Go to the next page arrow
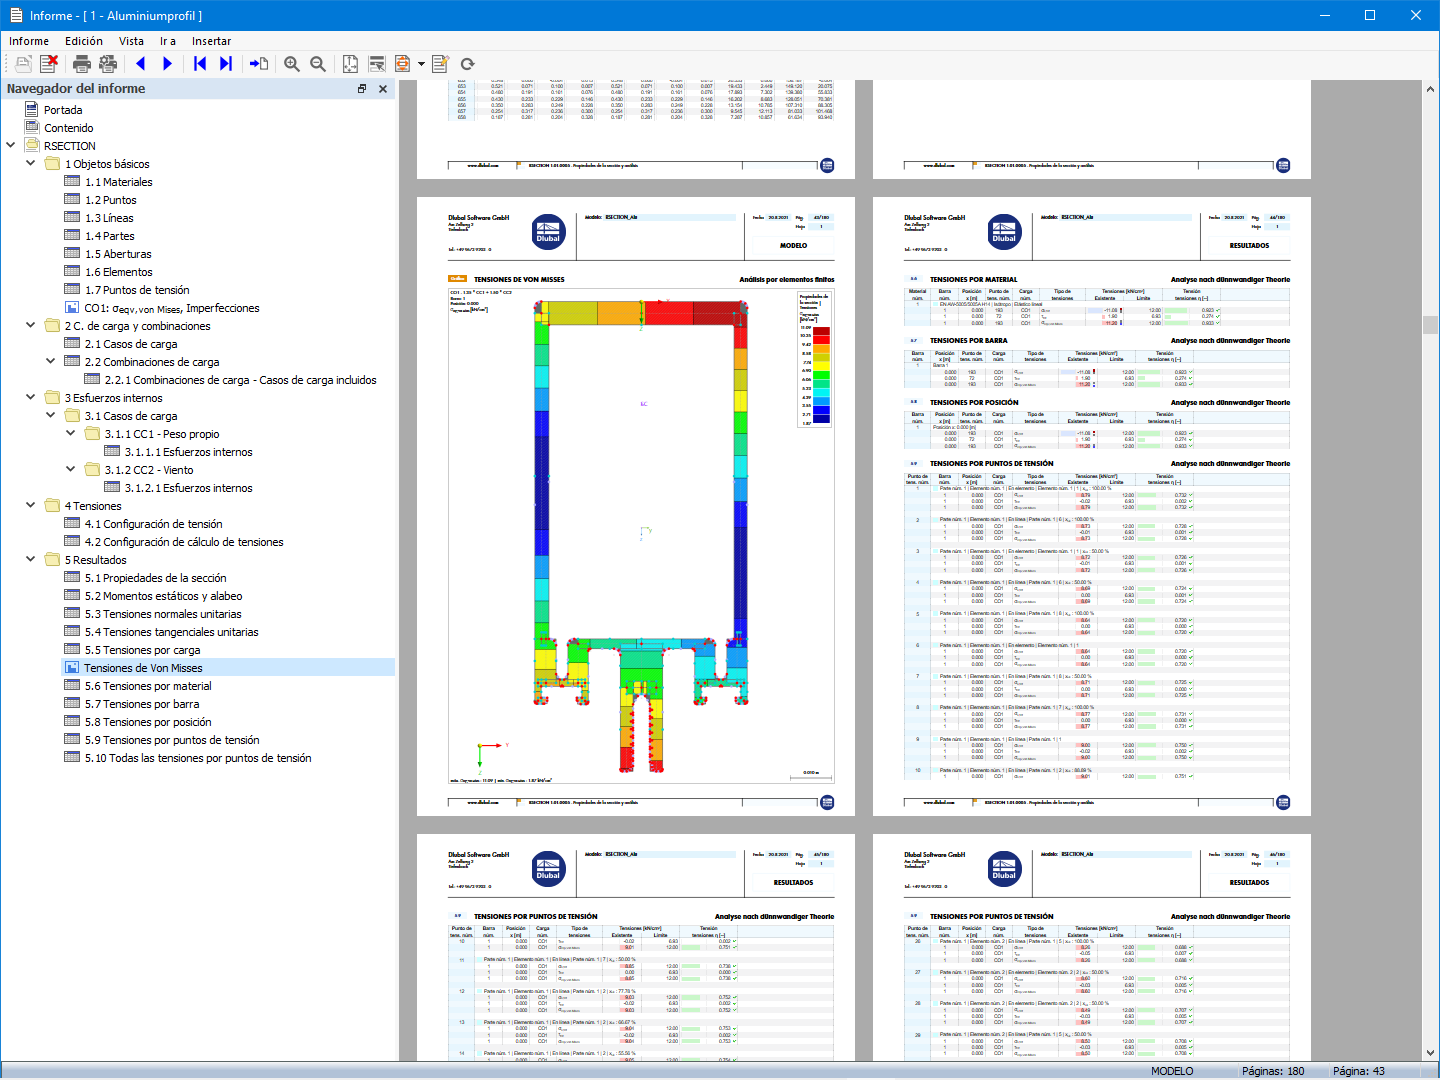 pyautogui.click(x=167, y=64)
